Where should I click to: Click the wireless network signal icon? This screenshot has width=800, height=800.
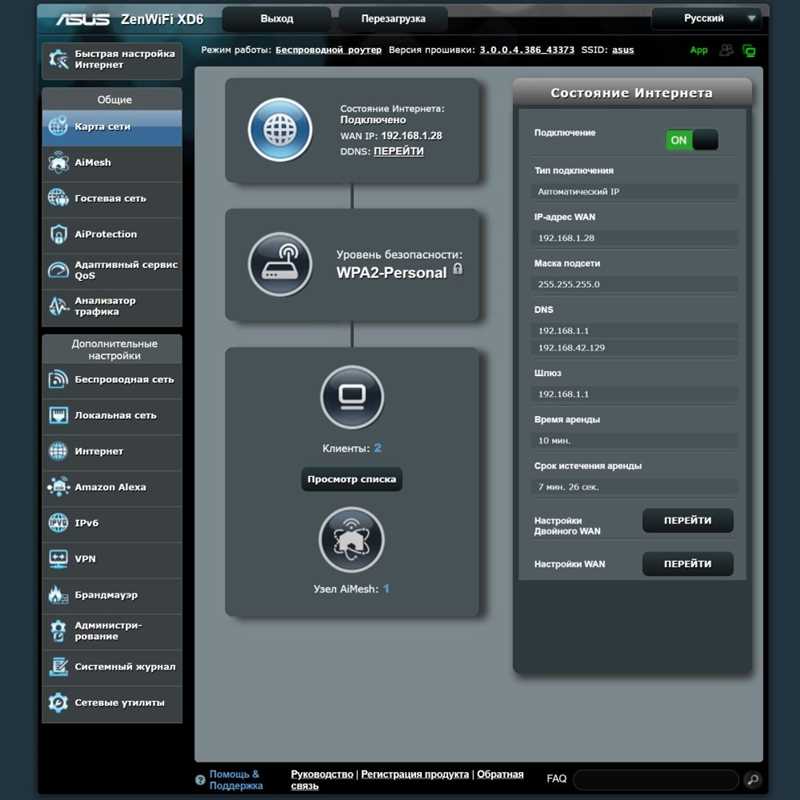tap(58, 379)
